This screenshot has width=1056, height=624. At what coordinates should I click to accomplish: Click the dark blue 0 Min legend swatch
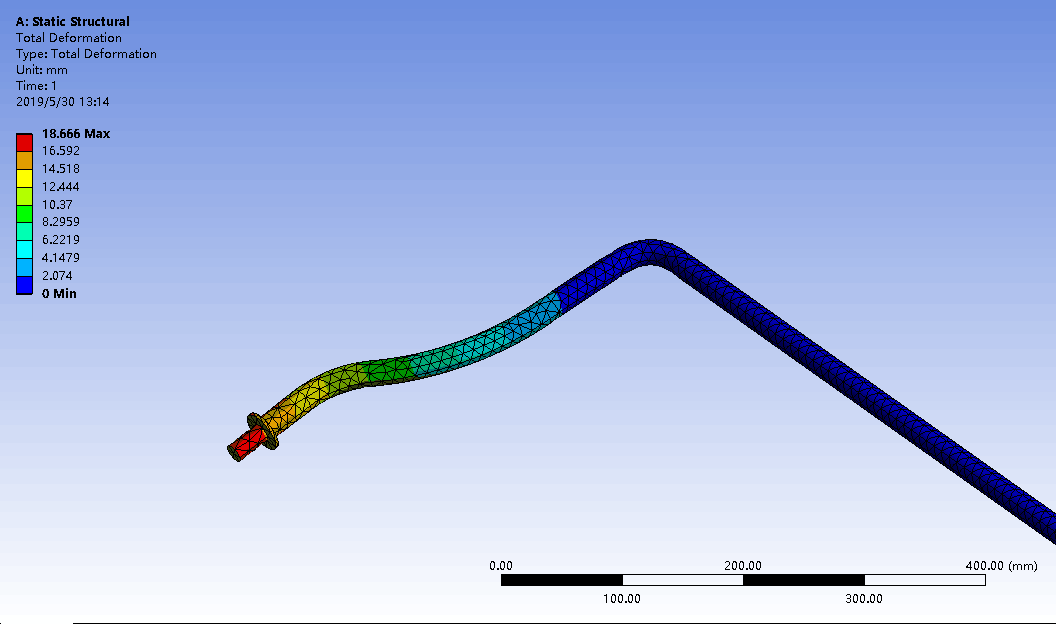24,285
